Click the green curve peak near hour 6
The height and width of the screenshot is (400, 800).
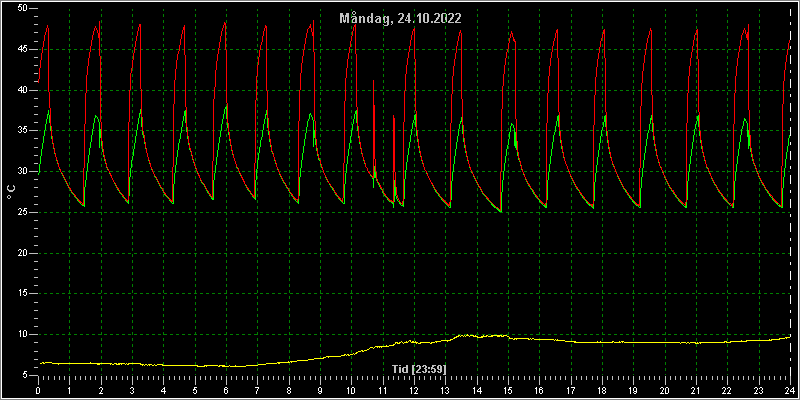[226, 105]
